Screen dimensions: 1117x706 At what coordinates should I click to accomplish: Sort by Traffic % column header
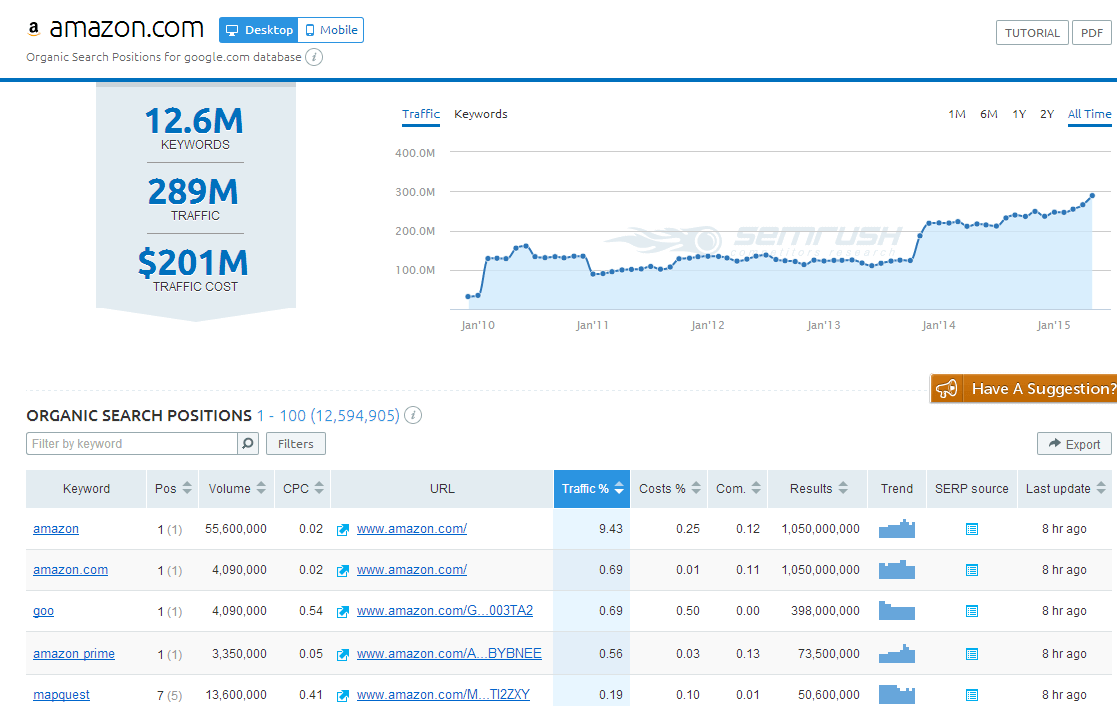(591, 489)
